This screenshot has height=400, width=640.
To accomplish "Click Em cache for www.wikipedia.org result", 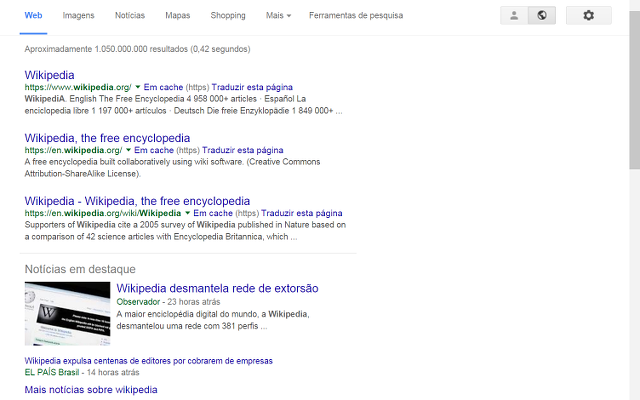I will coord(163,87).
